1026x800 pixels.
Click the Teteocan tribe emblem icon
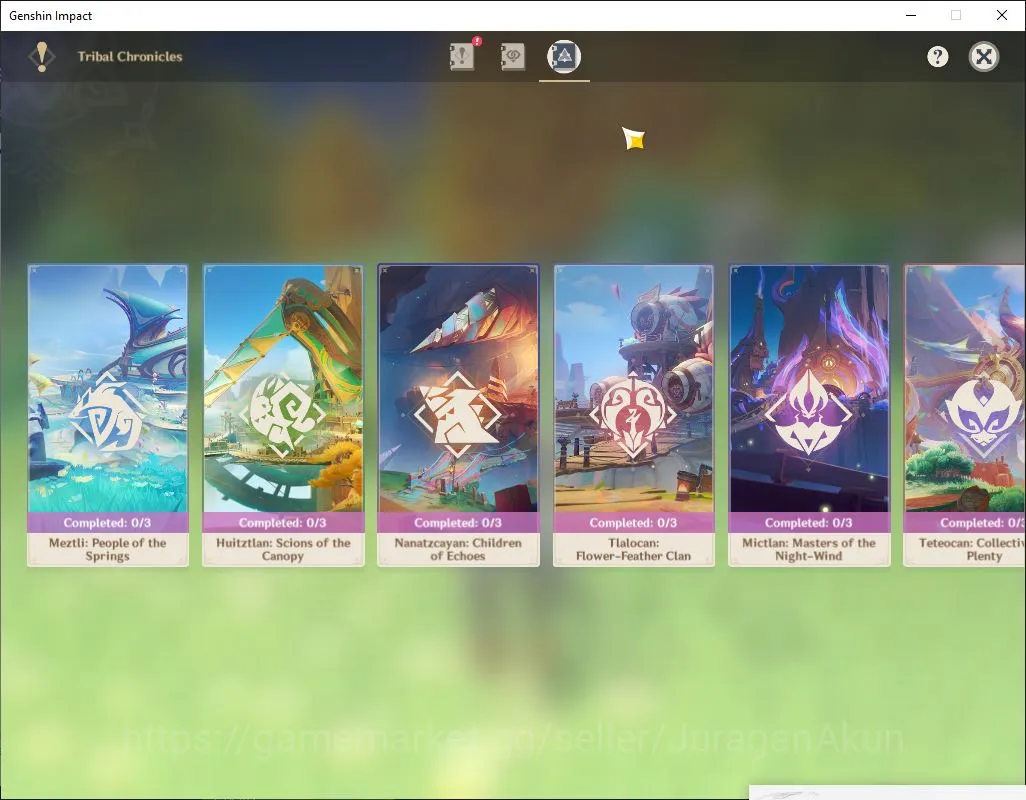(x=983, y=415)
